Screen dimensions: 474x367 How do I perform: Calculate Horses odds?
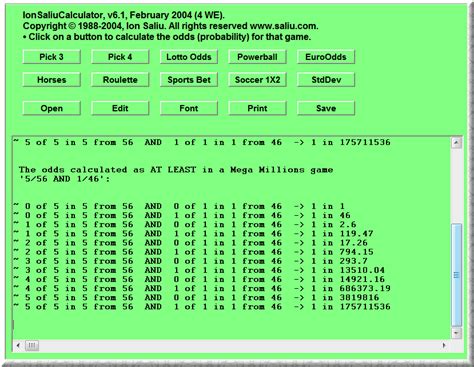click(51, 80)
